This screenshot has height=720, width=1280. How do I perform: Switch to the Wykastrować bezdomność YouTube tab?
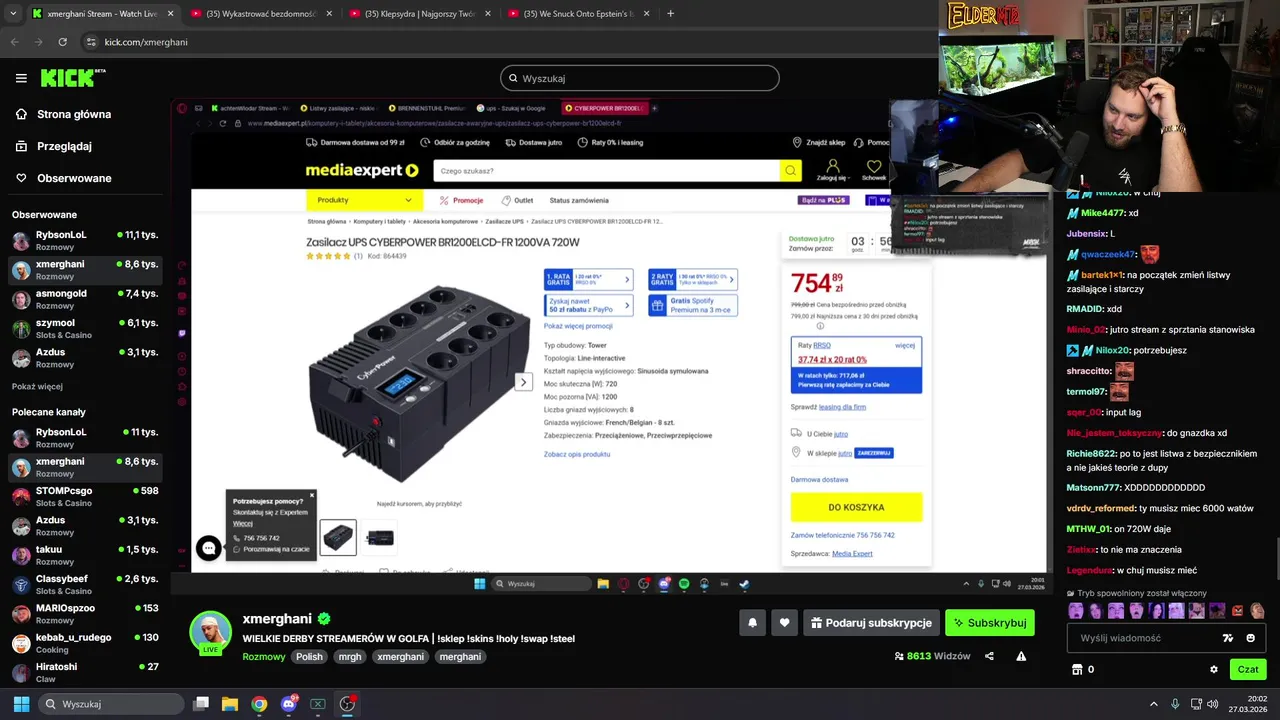[263, 14]
